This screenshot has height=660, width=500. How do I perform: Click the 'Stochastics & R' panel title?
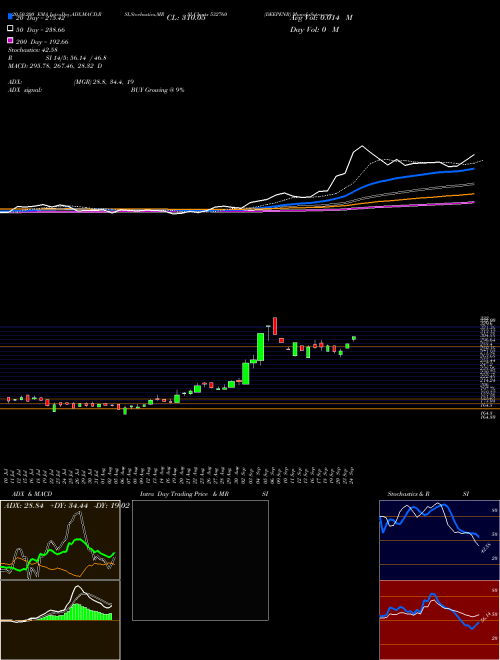(x=409, y=494)
